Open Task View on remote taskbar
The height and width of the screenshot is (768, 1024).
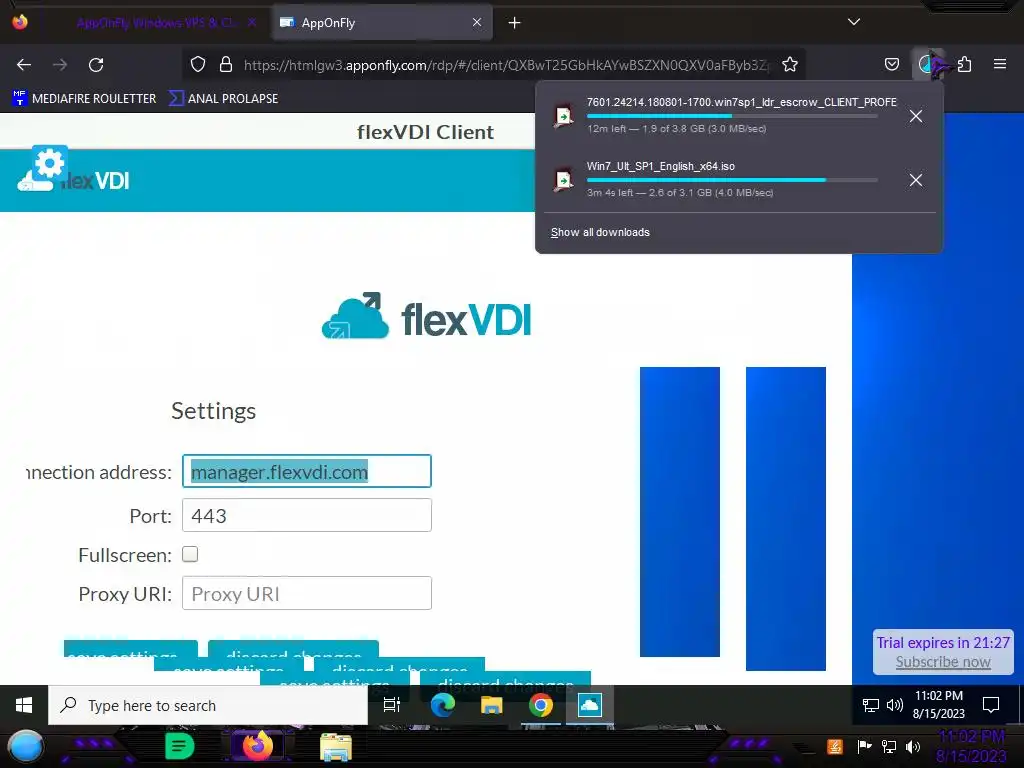click(392, 705)
